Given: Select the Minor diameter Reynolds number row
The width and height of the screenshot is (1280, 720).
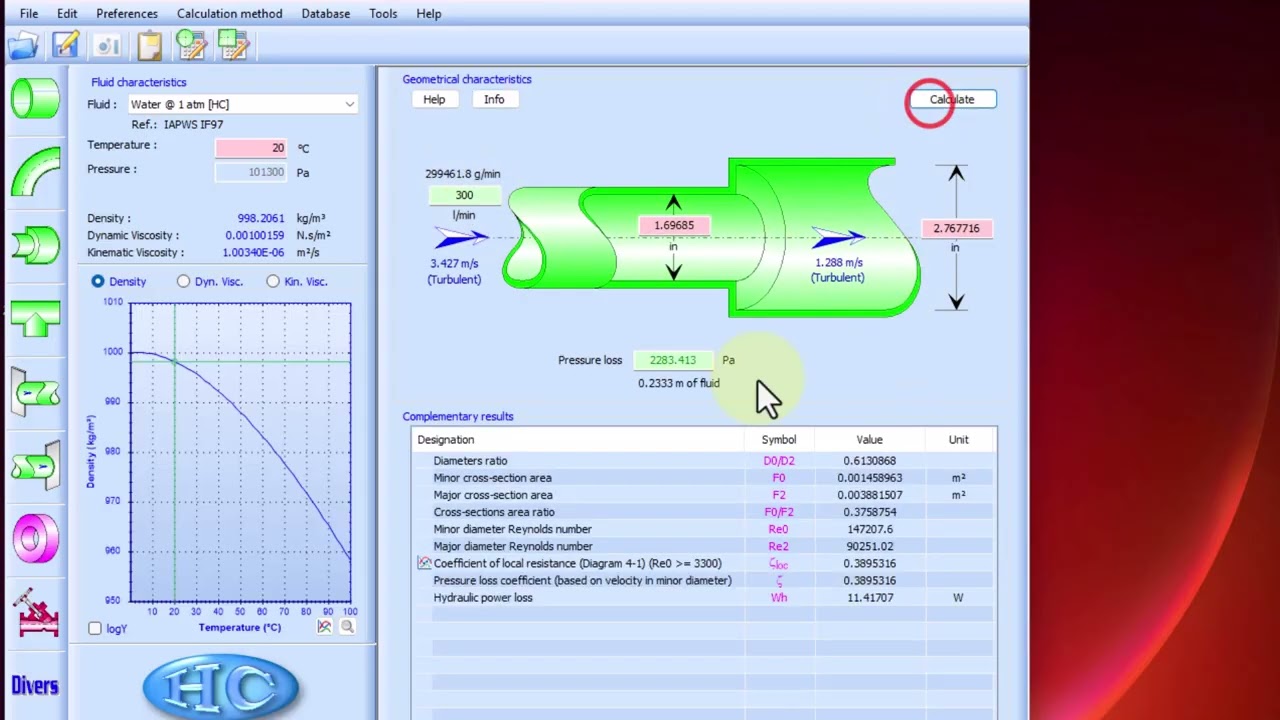Looking at the screenshot, I should (x=704, y=529).
